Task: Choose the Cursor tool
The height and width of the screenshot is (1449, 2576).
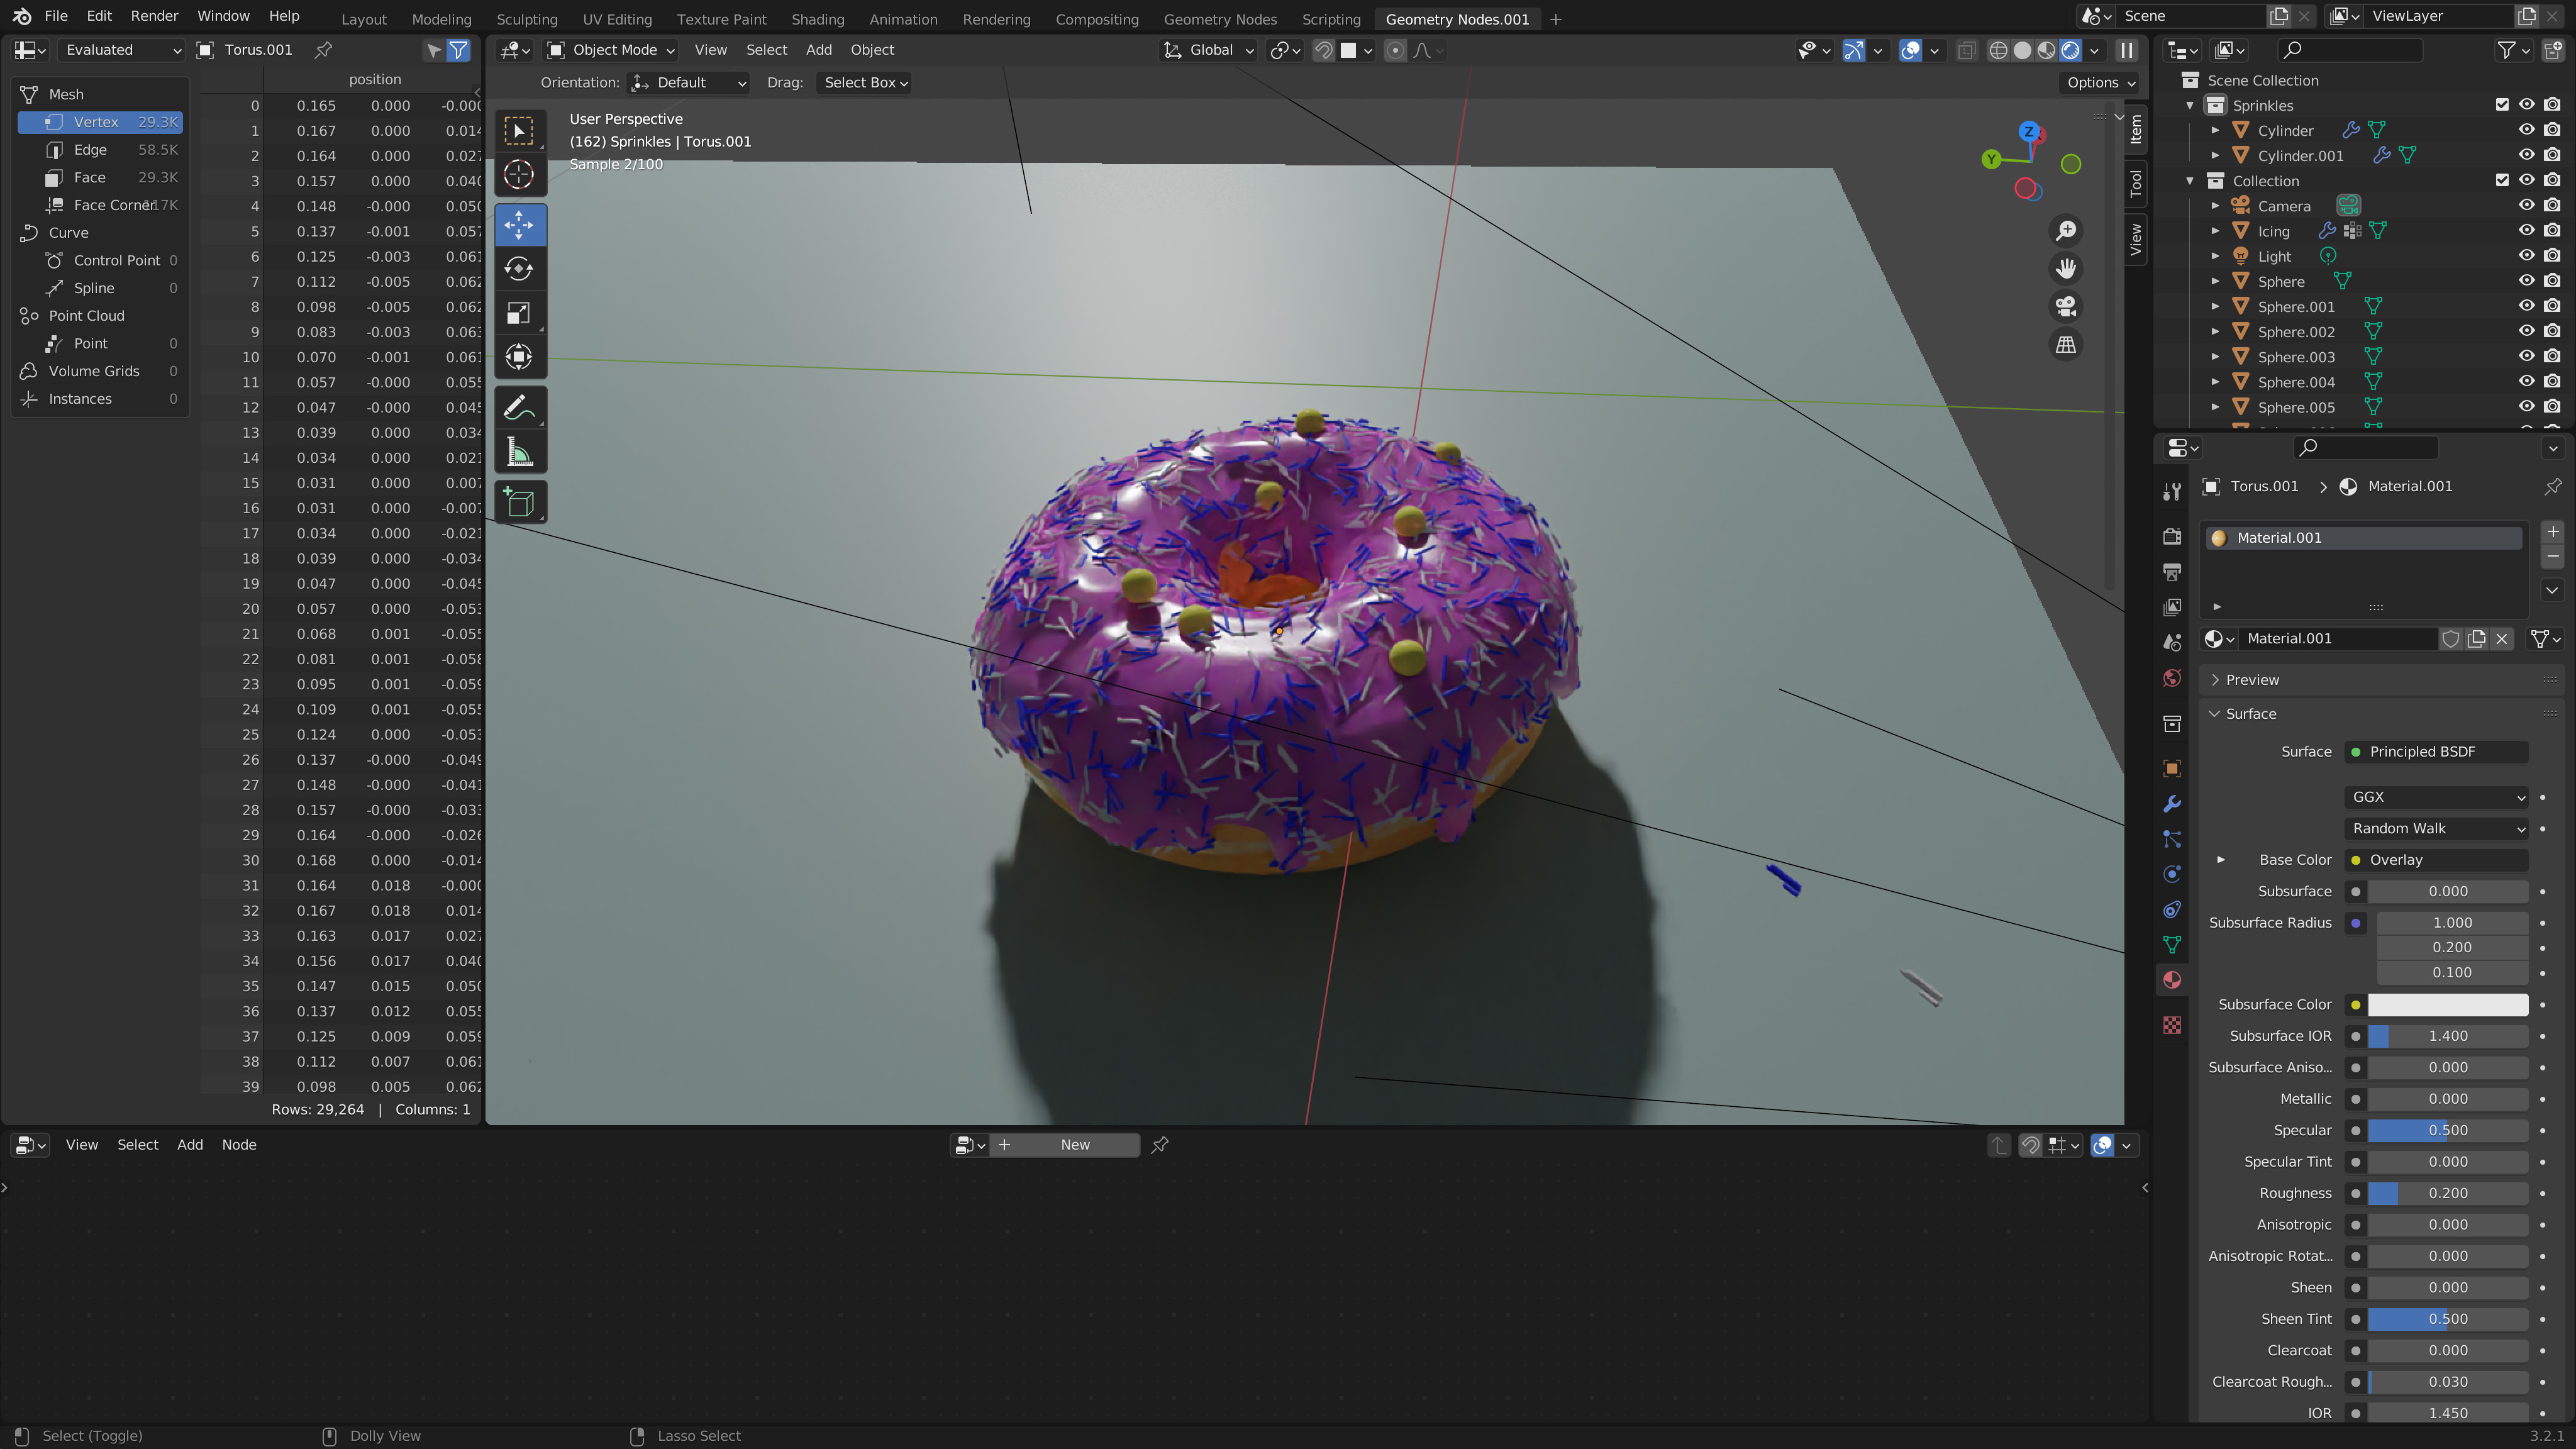Action: coord(518,175)
